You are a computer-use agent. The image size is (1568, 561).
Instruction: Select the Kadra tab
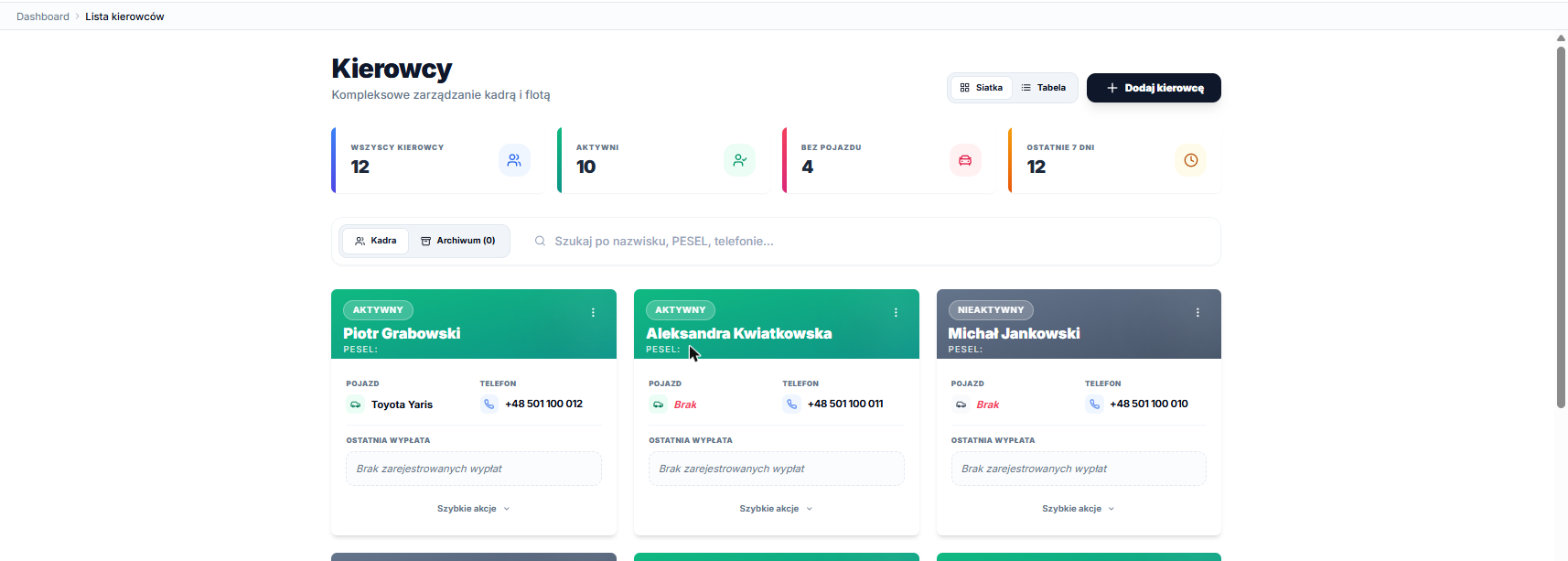click(x=375, y=241)
